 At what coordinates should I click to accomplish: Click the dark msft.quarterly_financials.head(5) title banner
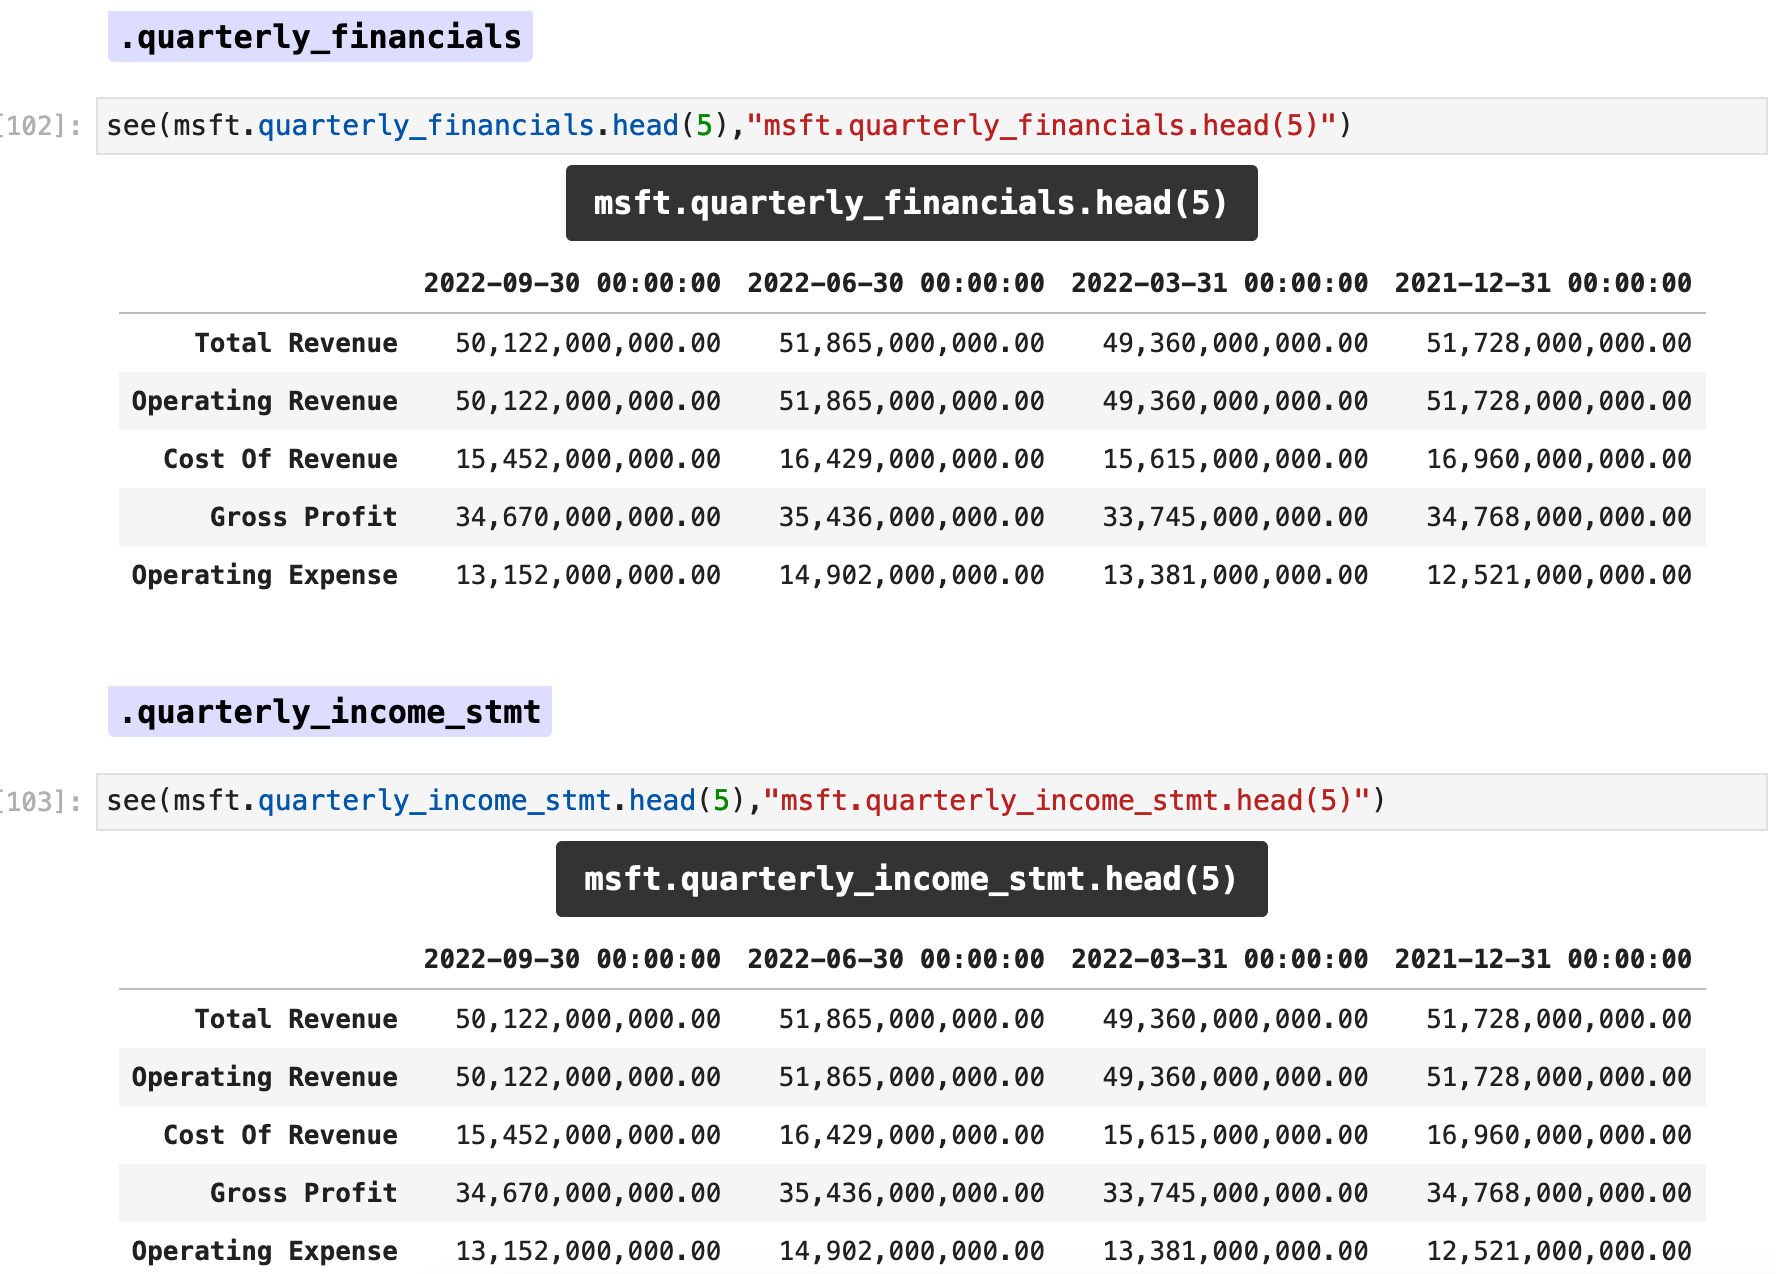point(912,203)
